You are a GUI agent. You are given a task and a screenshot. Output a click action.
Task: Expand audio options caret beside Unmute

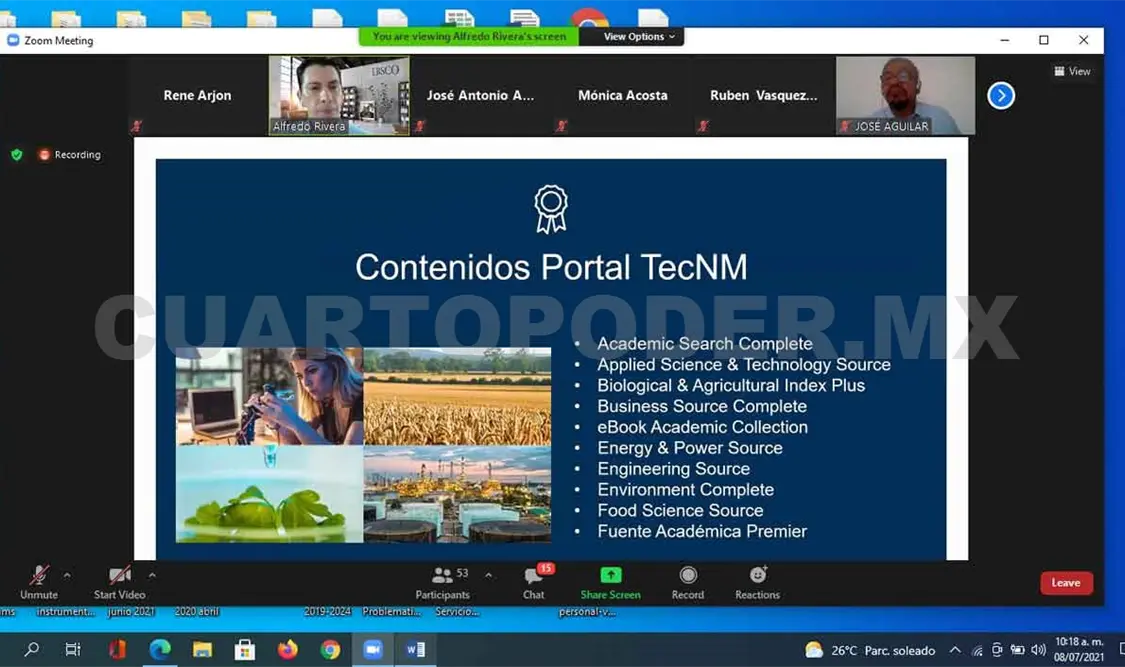tap(67, 575)
